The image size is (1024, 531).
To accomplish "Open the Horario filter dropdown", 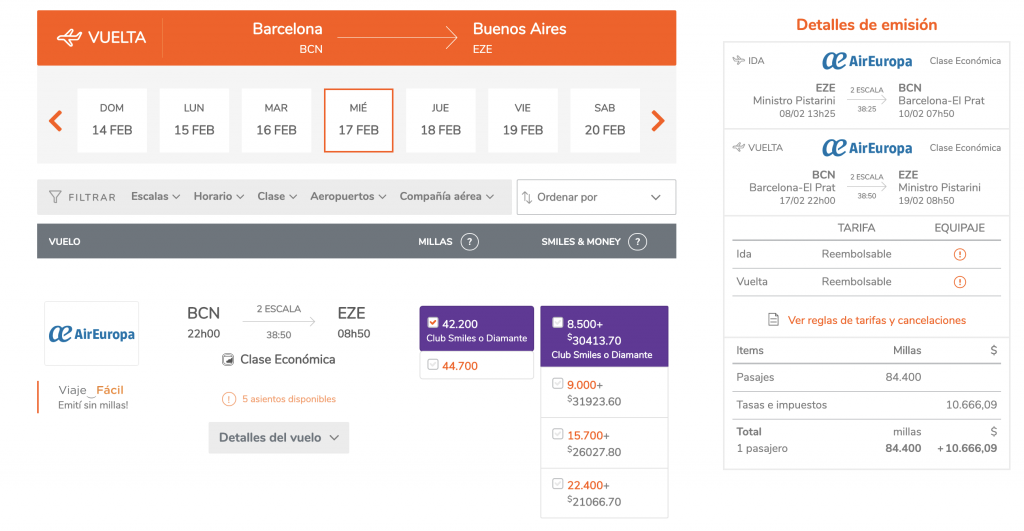I will [x=219, y=197].
